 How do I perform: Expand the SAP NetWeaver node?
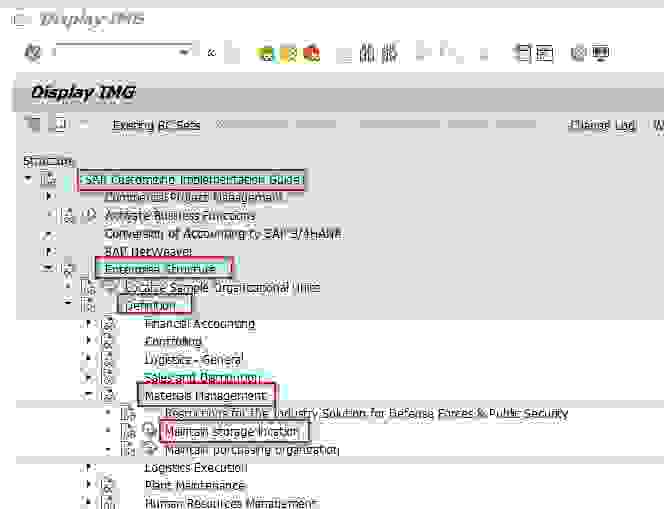coord(48,252)
